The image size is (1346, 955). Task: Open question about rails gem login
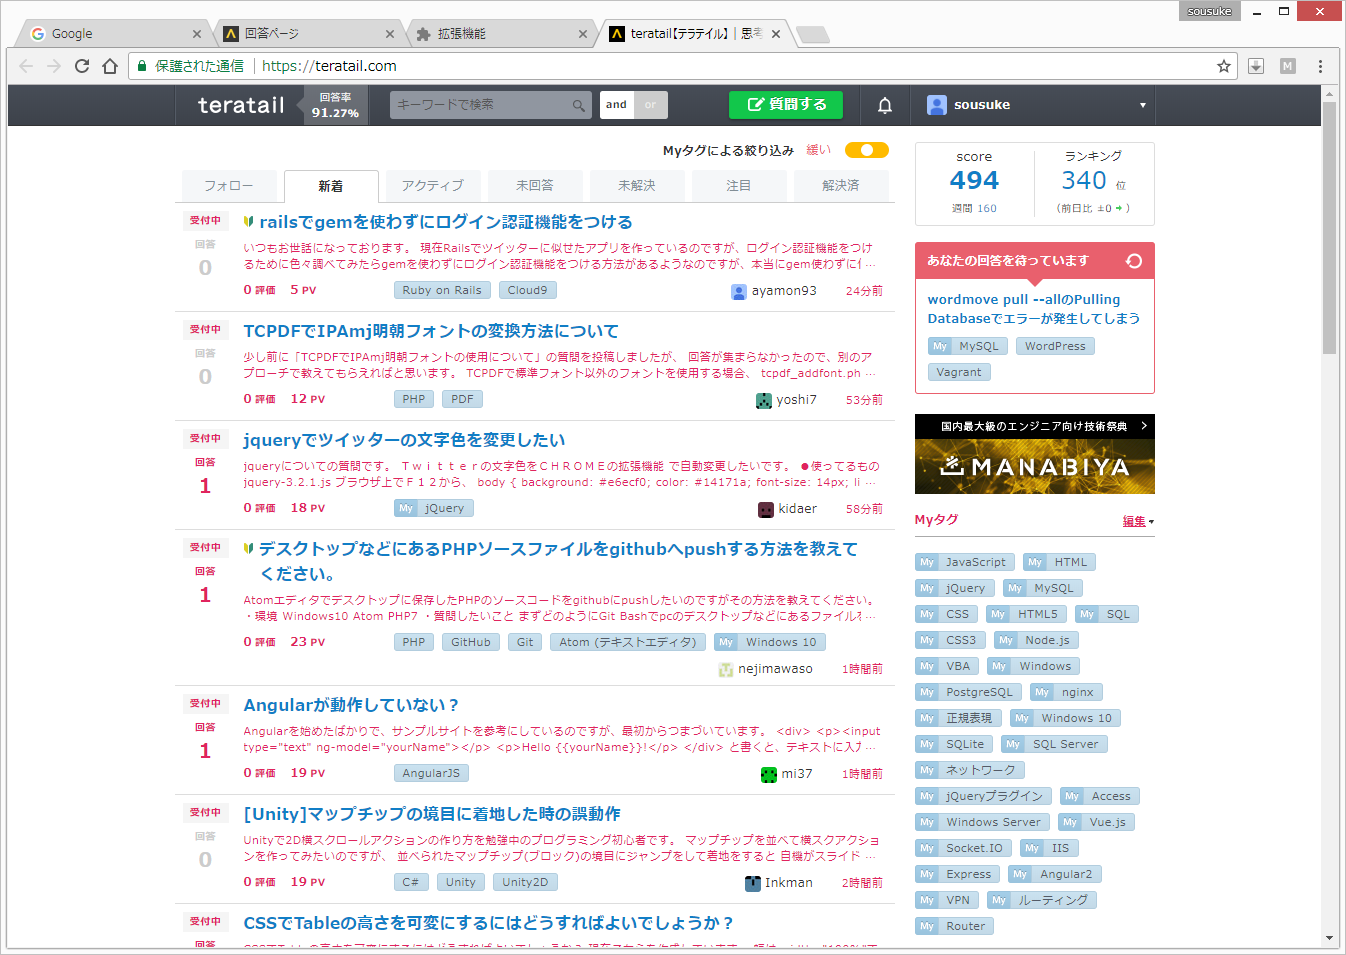(x=446, y=222)
